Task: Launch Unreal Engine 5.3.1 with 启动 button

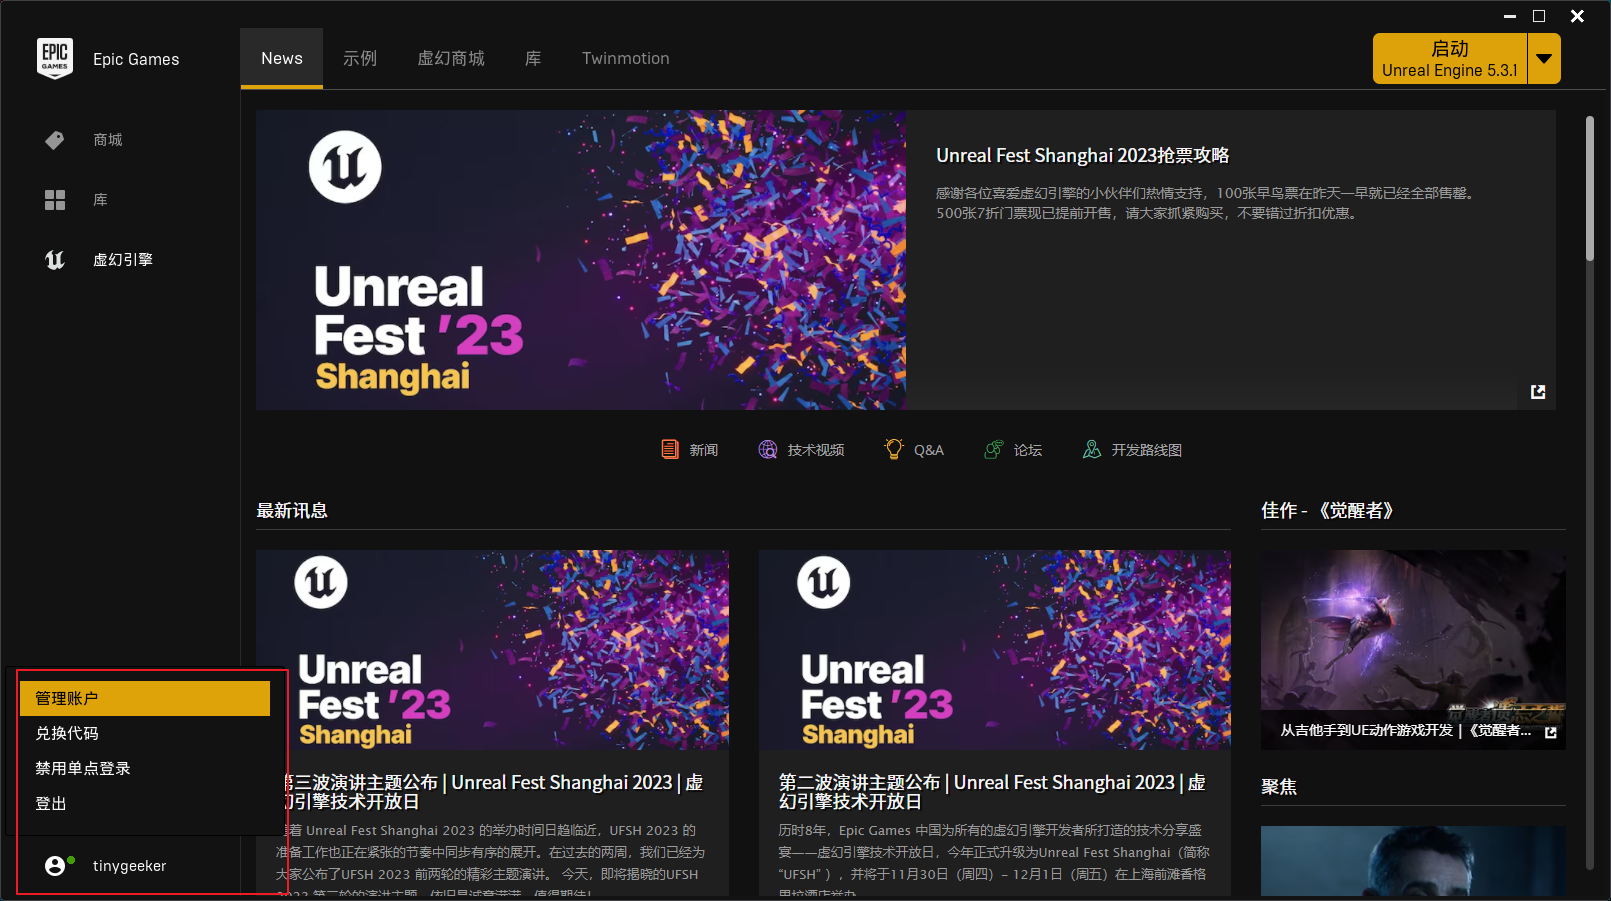Action: [1450, 58]
